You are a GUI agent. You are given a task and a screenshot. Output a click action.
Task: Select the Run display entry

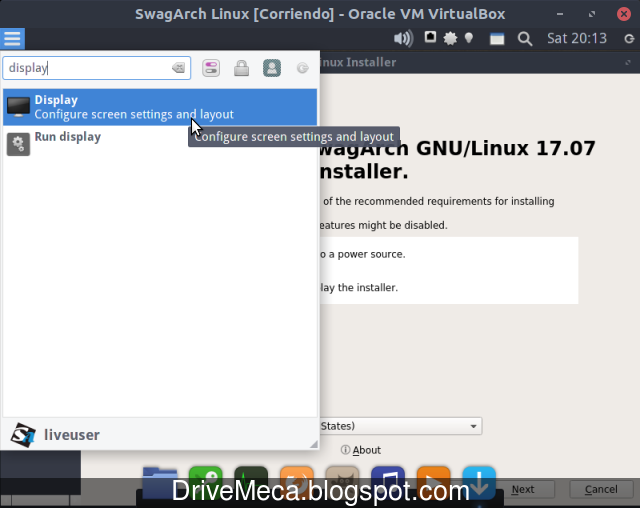160,143
